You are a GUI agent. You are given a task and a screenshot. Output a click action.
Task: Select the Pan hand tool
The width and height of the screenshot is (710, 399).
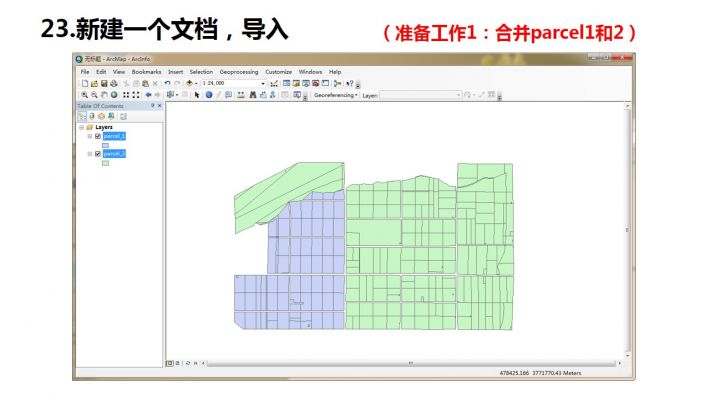[104, 95]
